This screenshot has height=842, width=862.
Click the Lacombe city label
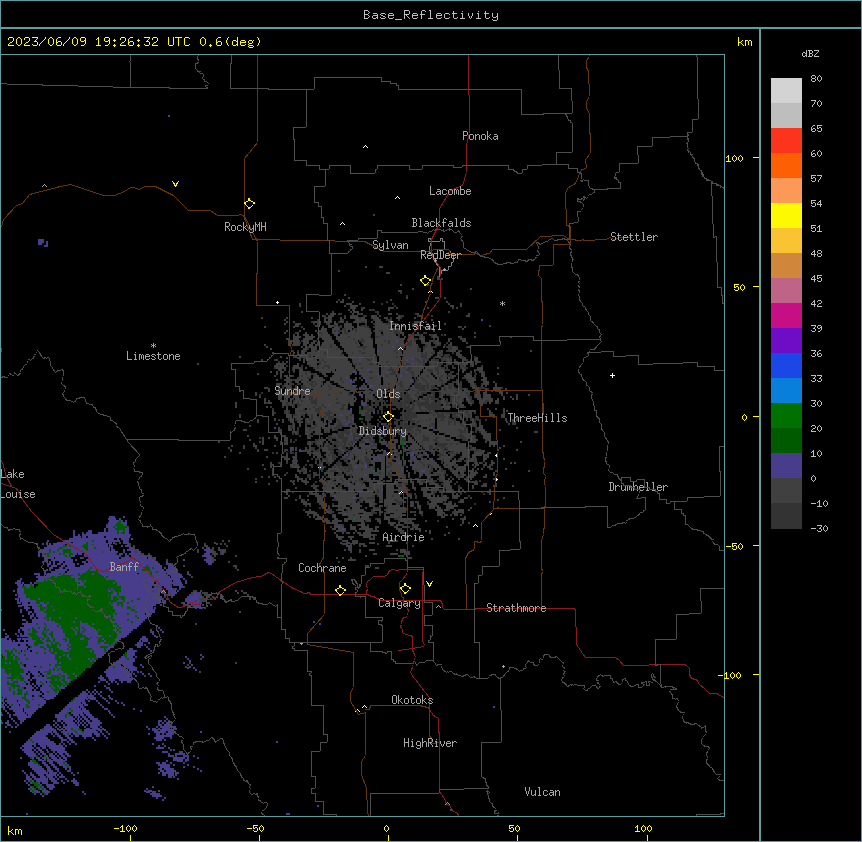coord(450,191)
